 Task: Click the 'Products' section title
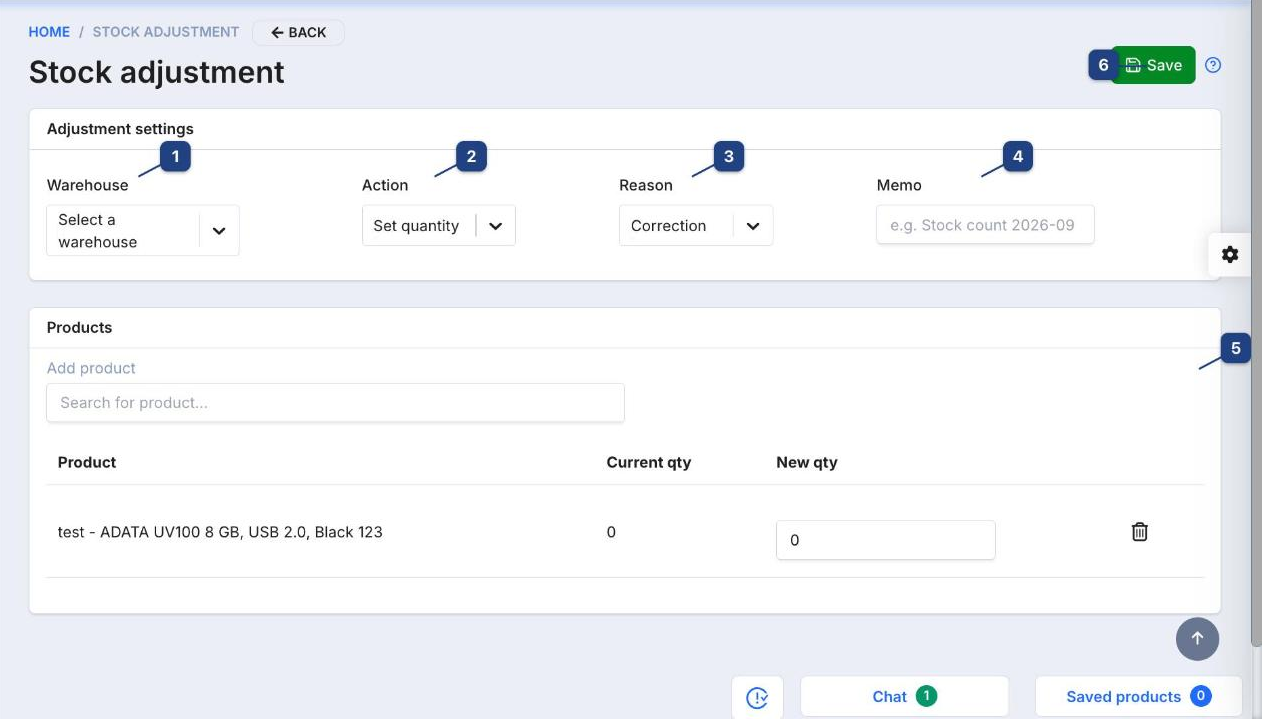coord(79,327)
